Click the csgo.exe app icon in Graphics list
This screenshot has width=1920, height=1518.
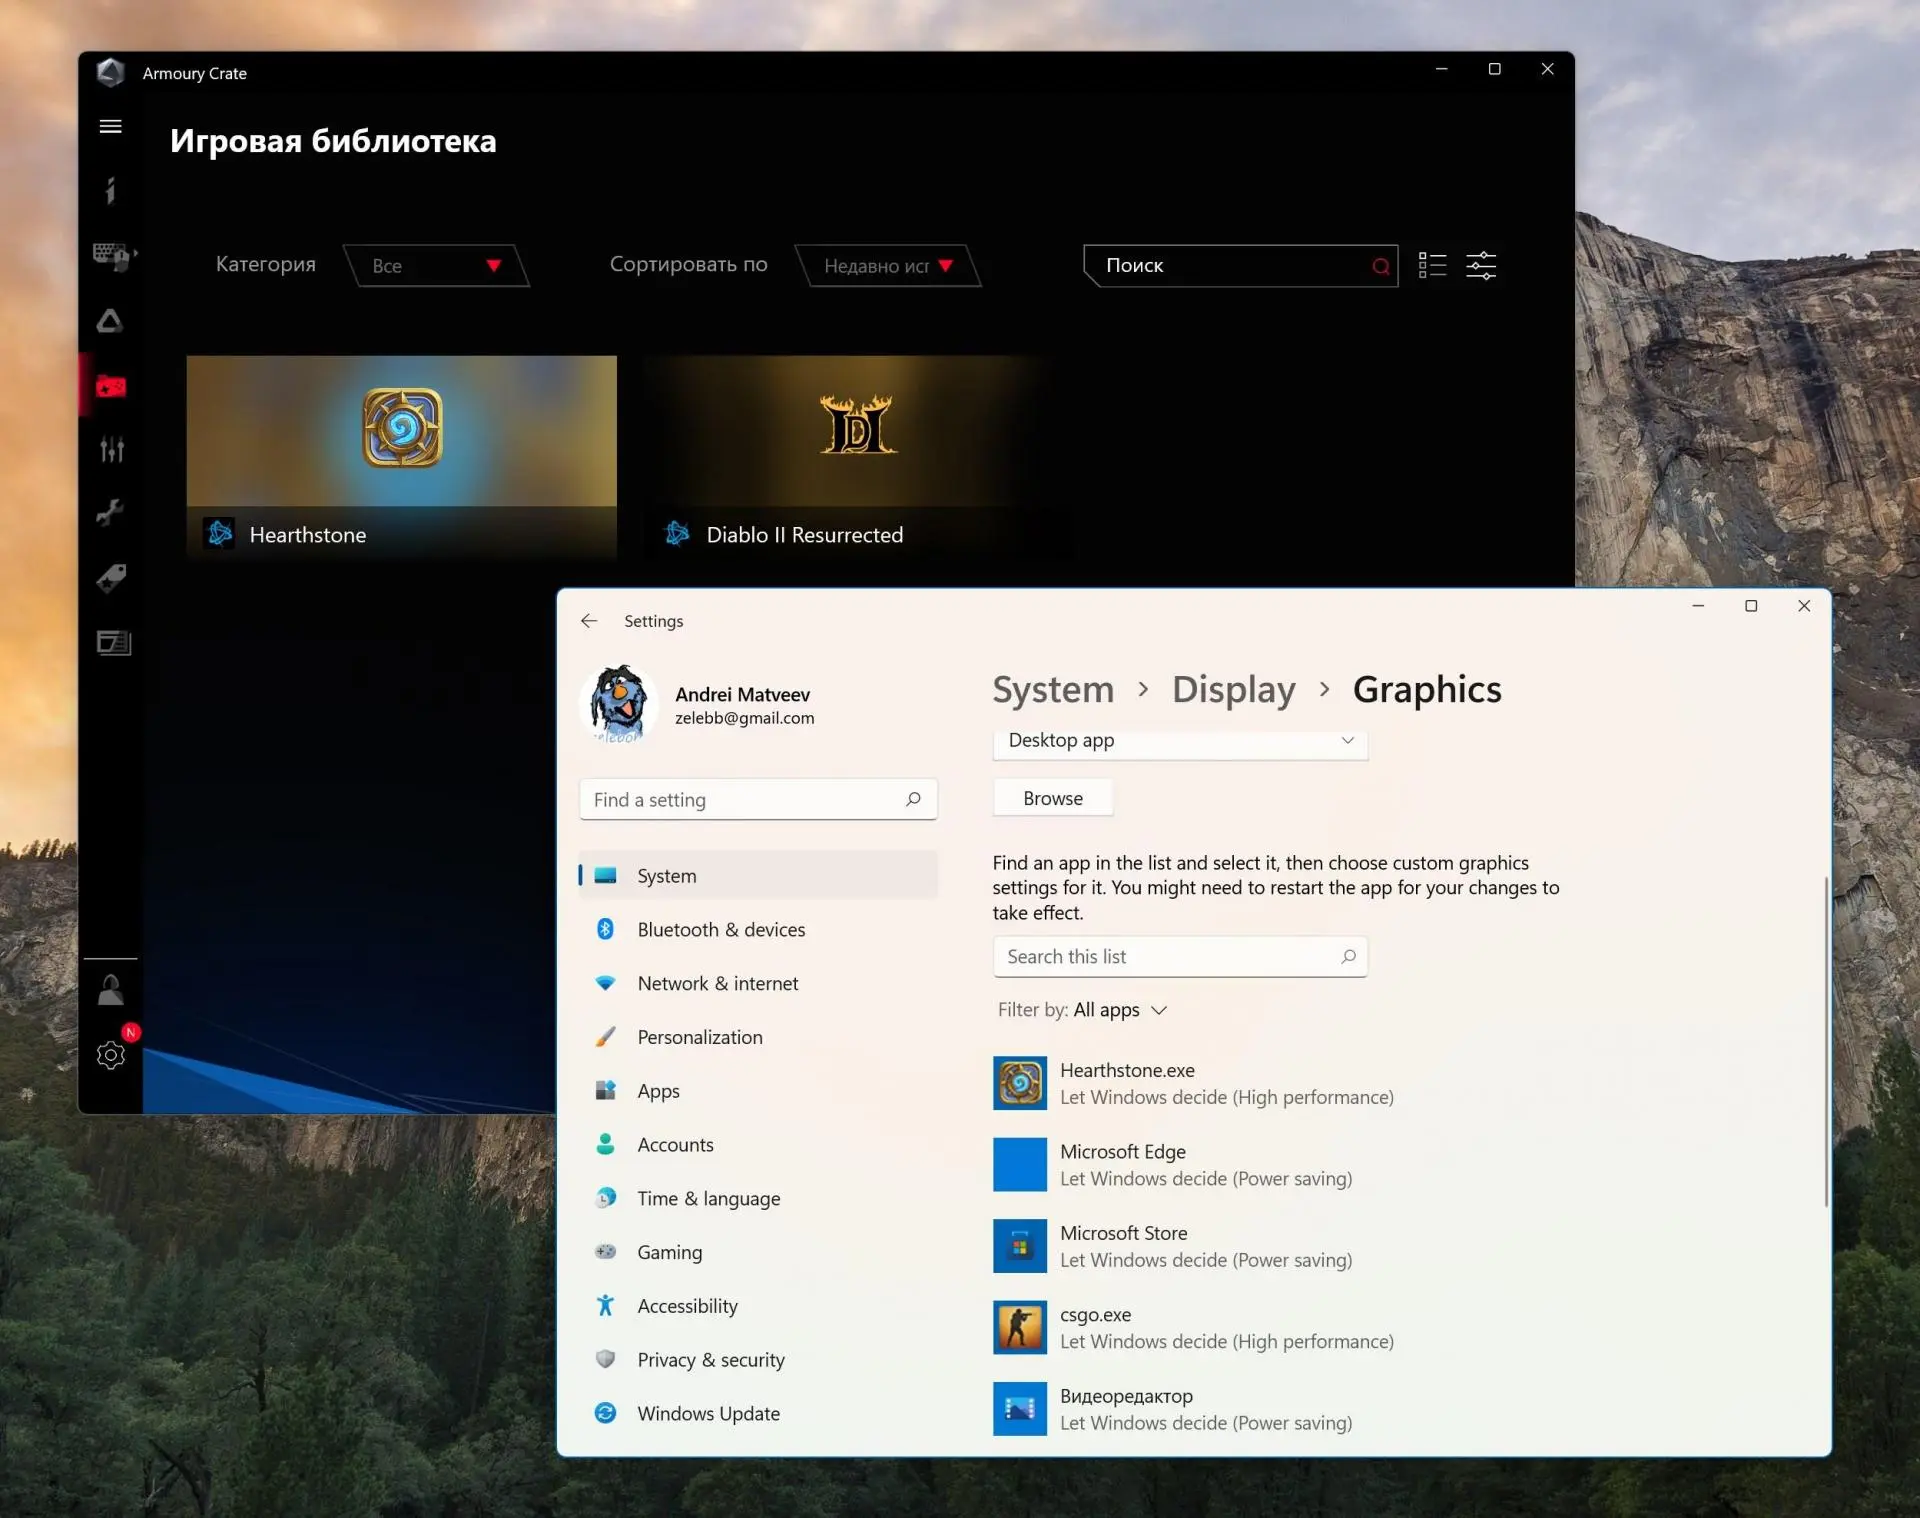1020,1327
